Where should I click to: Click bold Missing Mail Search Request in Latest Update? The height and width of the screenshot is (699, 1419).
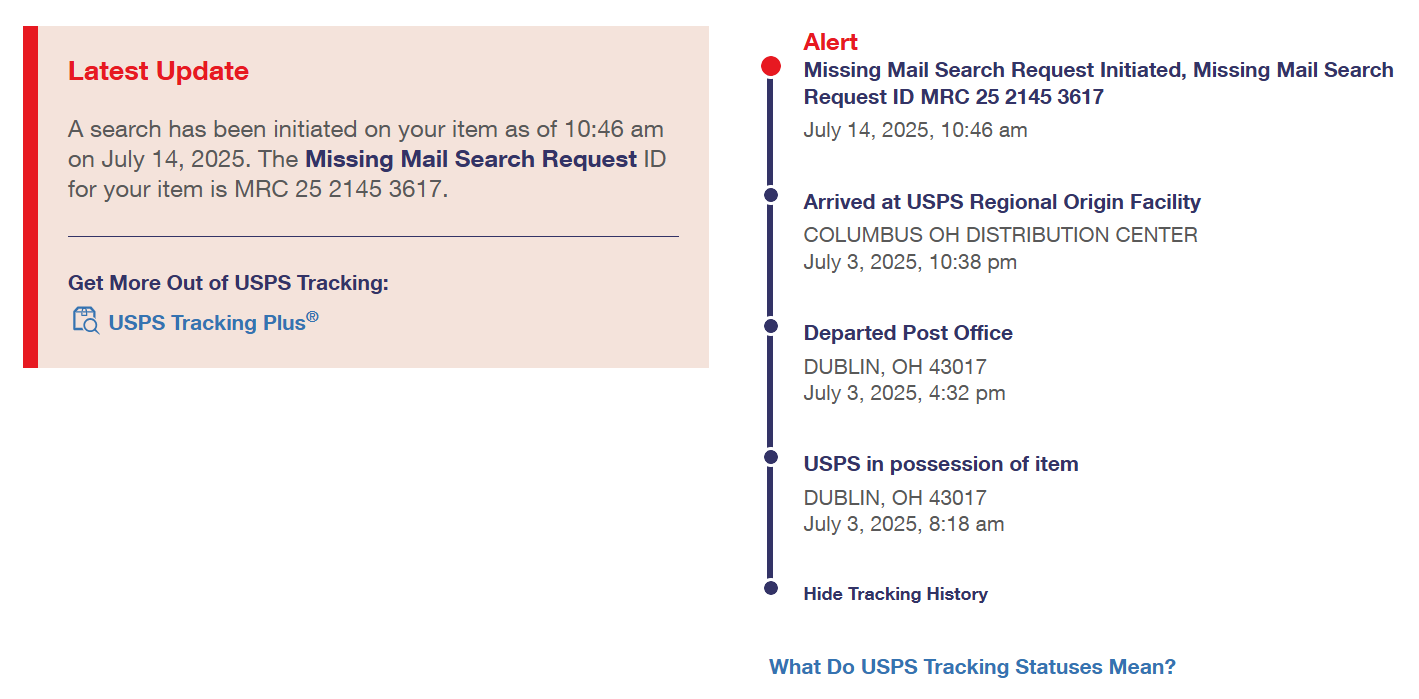tap(471, 159)
